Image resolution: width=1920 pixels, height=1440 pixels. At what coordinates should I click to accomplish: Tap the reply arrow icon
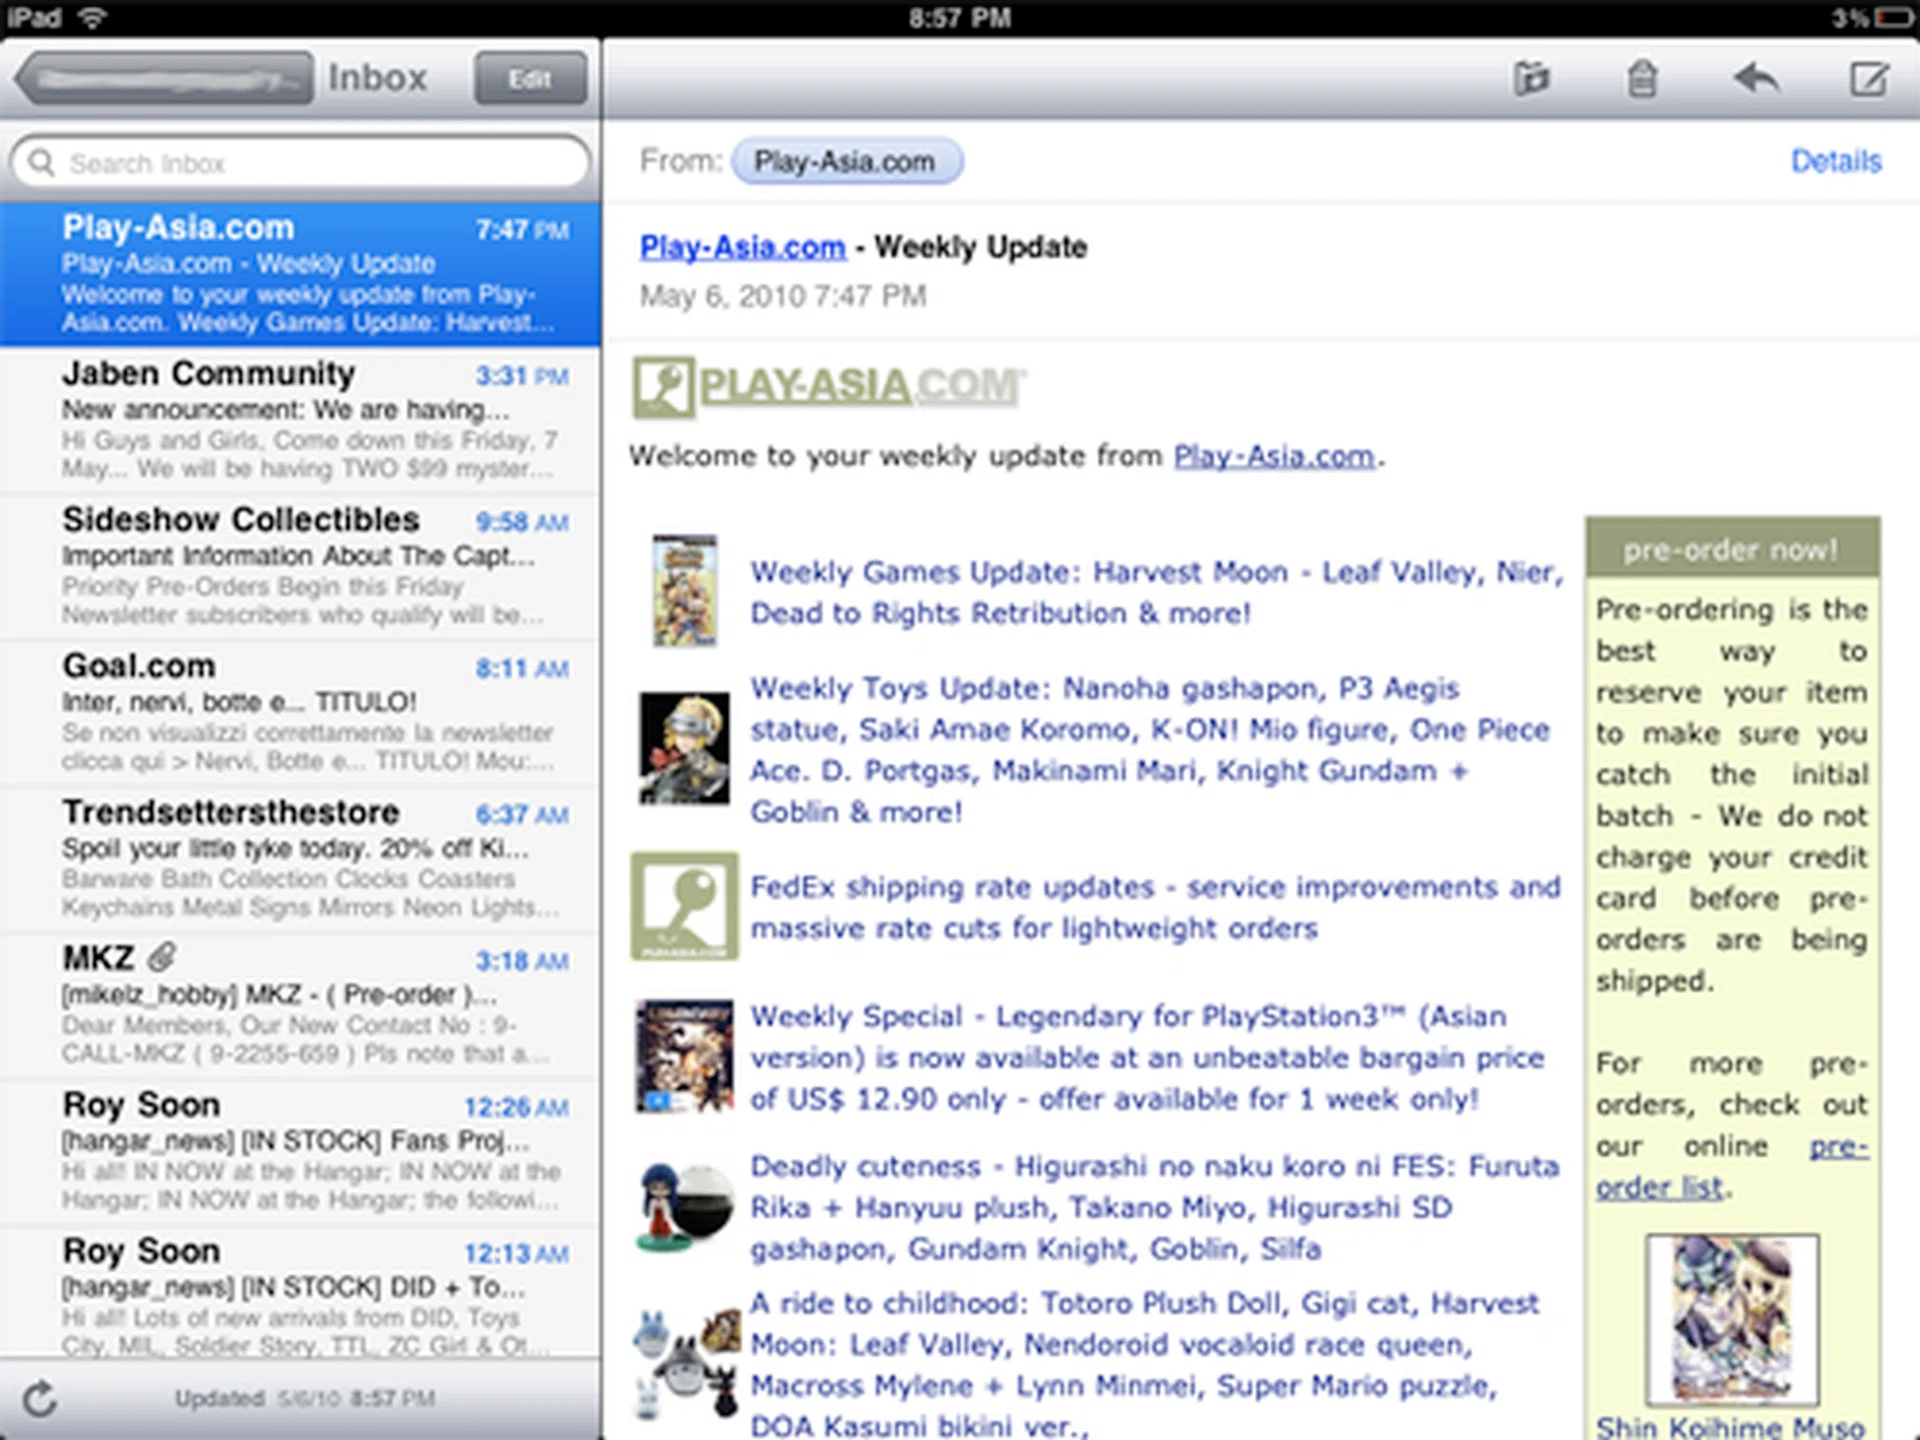pos(1756,78)
